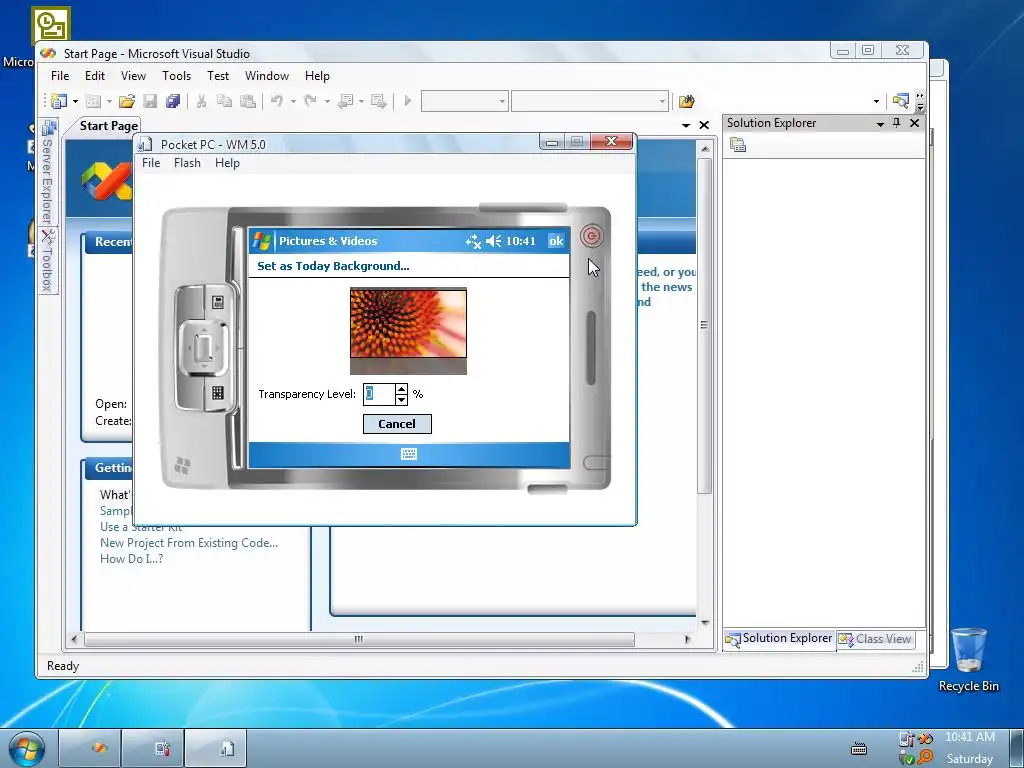Screen dimensions: 1024x768
Task: Switch to the Class View tab
Action: [875, 639]
